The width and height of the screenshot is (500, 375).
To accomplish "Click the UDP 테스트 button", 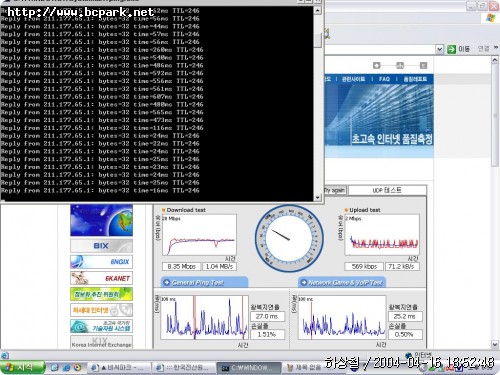I will coord(387,190).
